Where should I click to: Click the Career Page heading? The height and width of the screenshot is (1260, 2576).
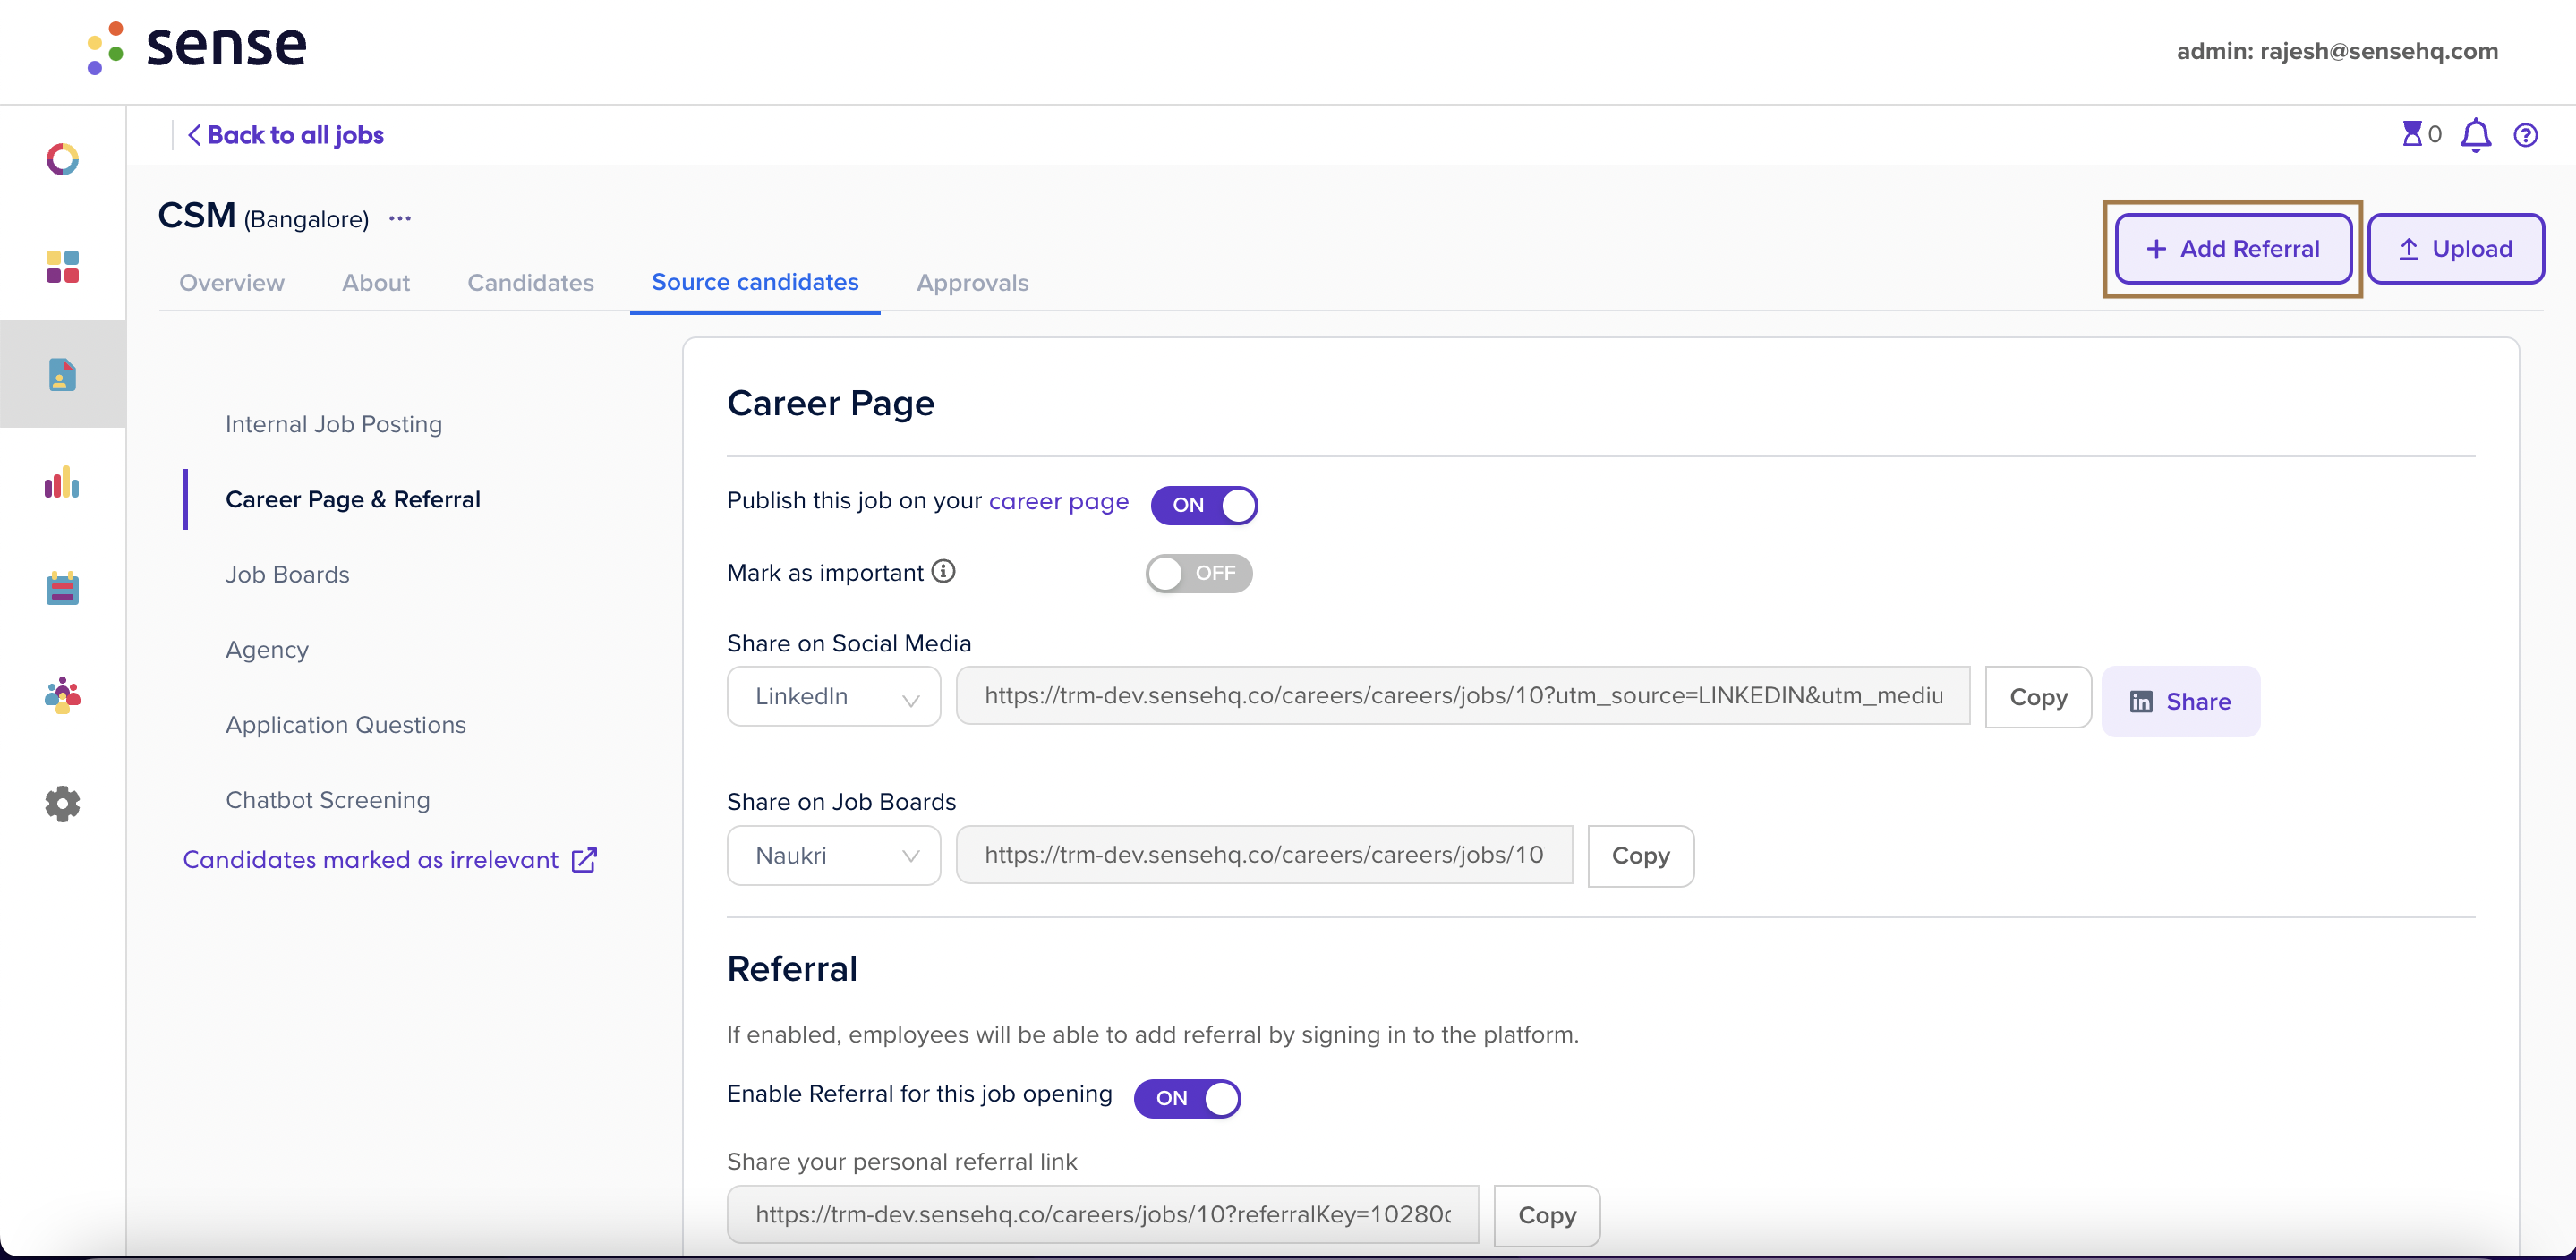coord(831,403)
